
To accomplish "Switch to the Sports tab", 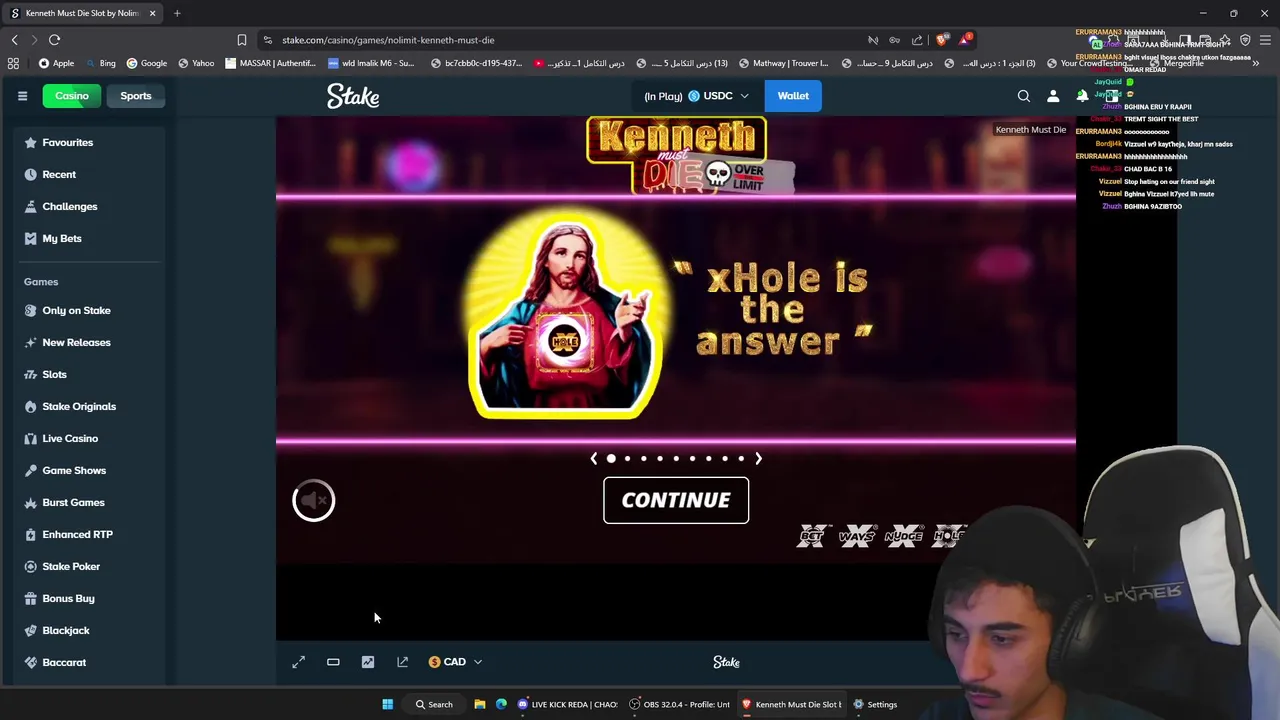I will click(x=136, y=96).
